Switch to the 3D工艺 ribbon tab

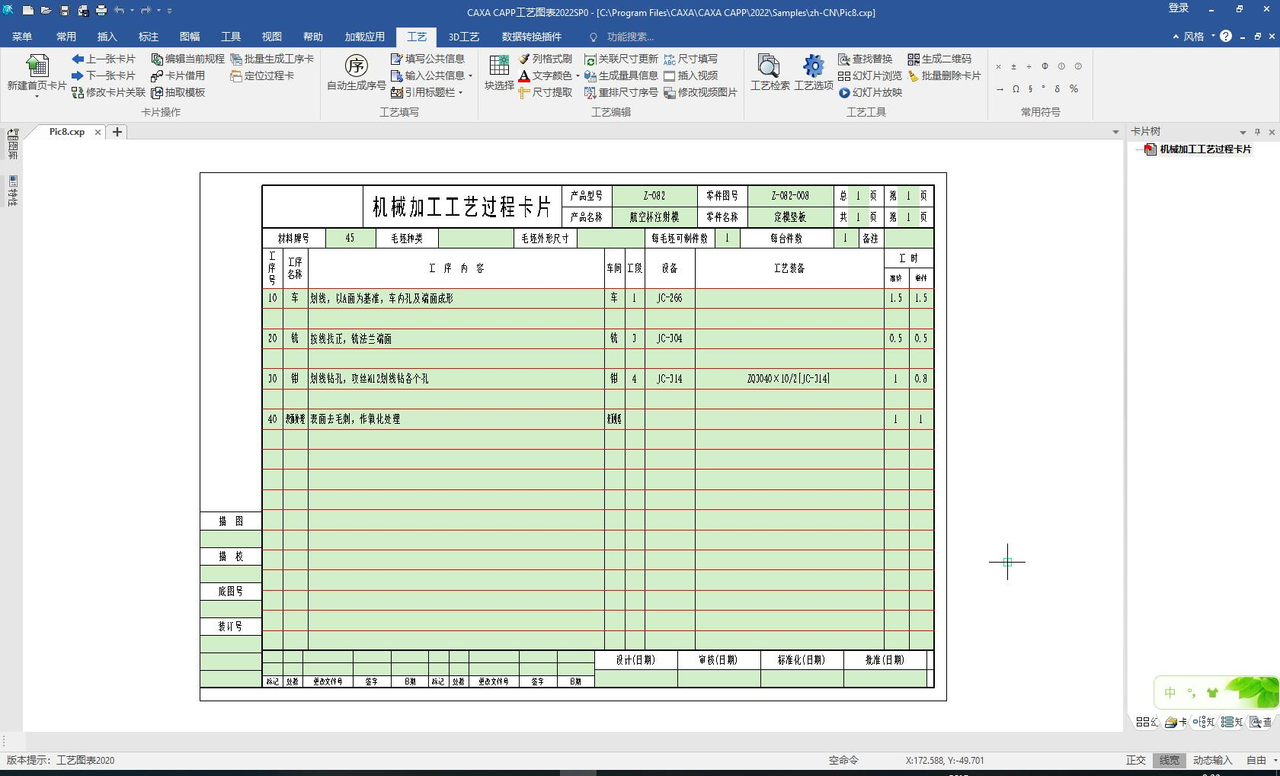(x=463, y=37)
